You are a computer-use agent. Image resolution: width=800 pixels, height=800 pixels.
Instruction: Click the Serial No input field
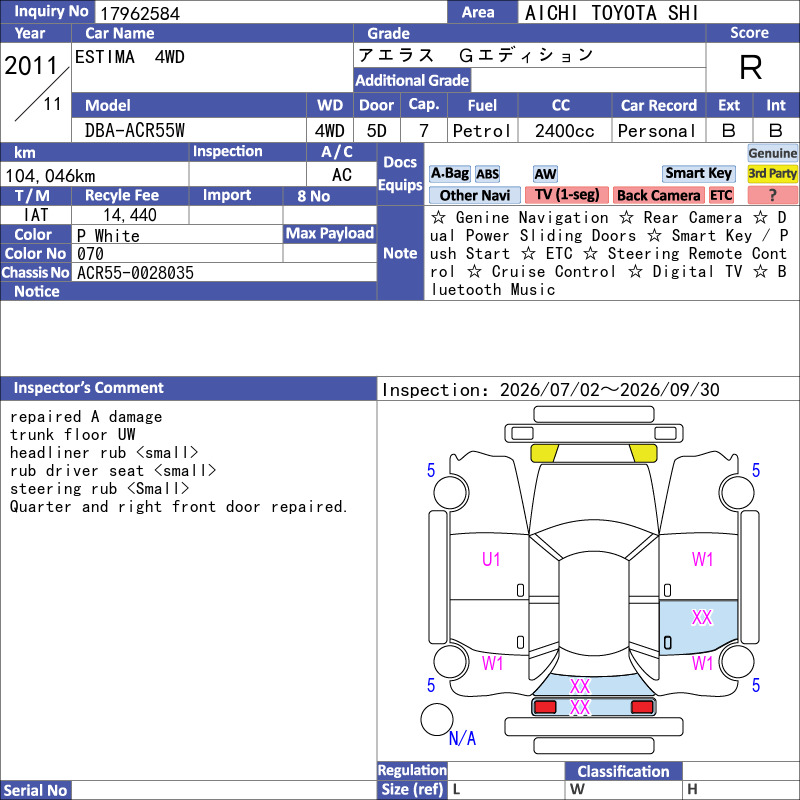pyautogui.click(x=223, y=790)
